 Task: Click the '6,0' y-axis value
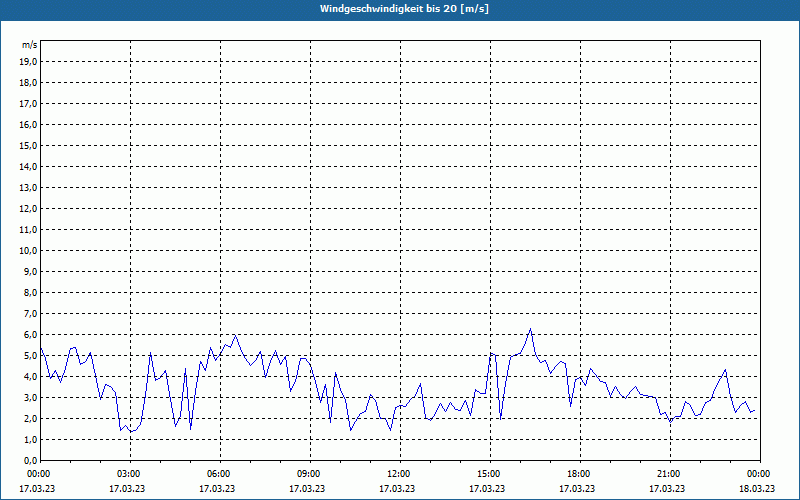tap(30, 334)
